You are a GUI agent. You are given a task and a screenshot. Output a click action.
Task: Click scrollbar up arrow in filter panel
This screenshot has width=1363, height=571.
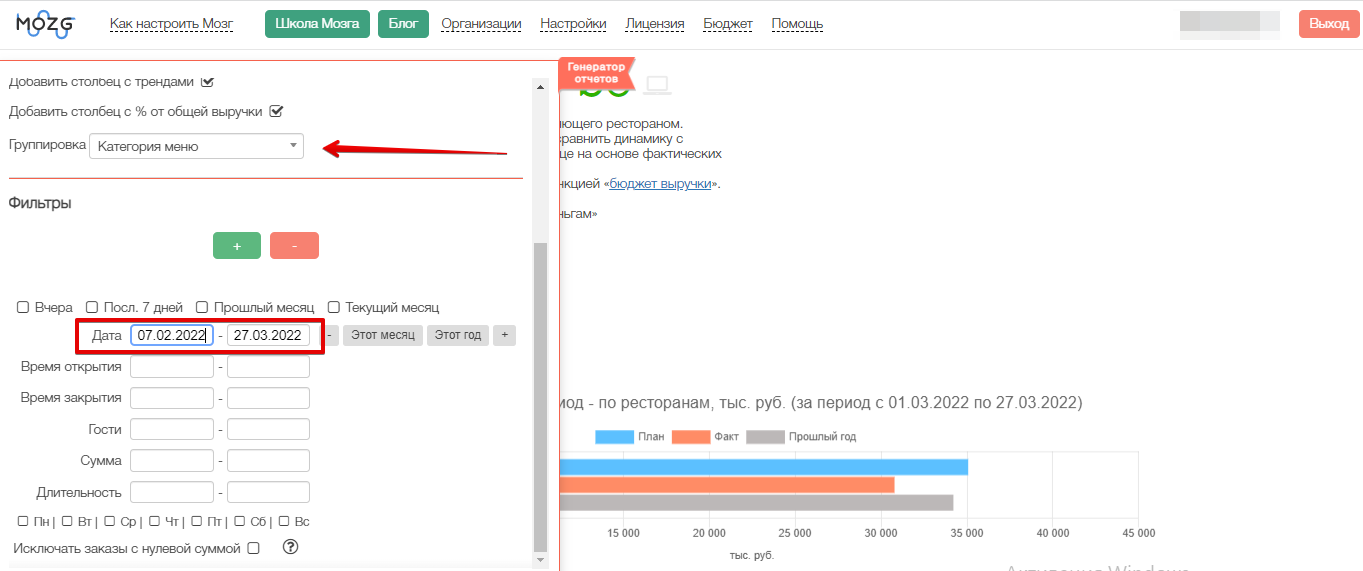pos(541,87)
